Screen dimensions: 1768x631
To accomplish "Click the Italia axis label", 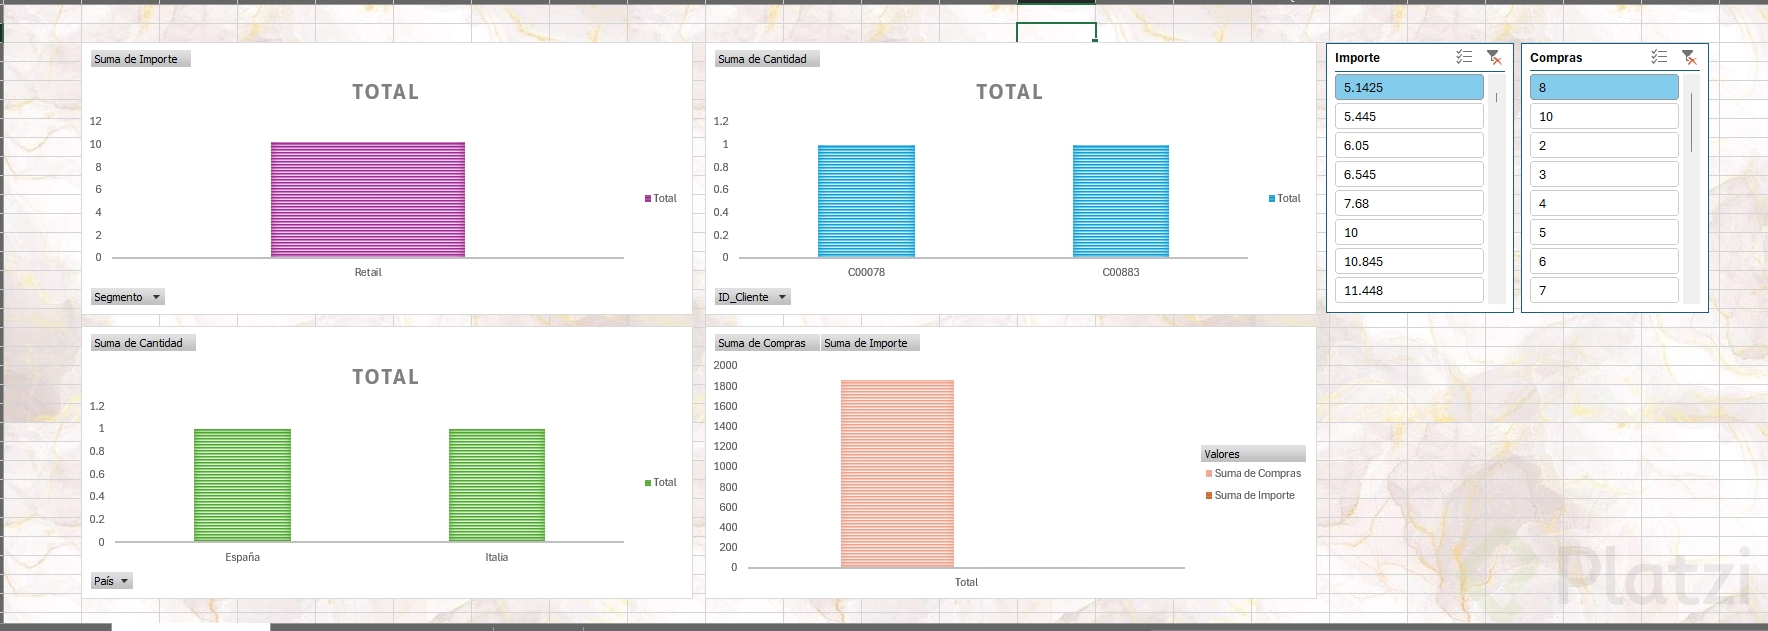I will [x=497, y=557].
